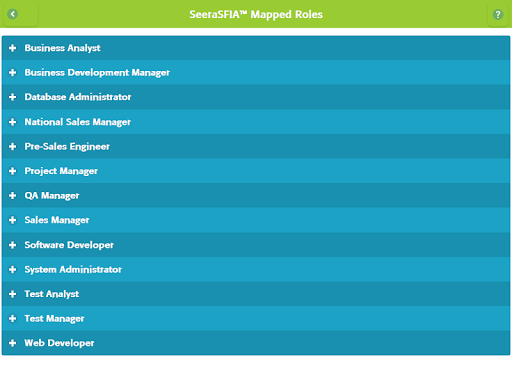Click the plus icon beside Software Developer

[x=13, y=245]
